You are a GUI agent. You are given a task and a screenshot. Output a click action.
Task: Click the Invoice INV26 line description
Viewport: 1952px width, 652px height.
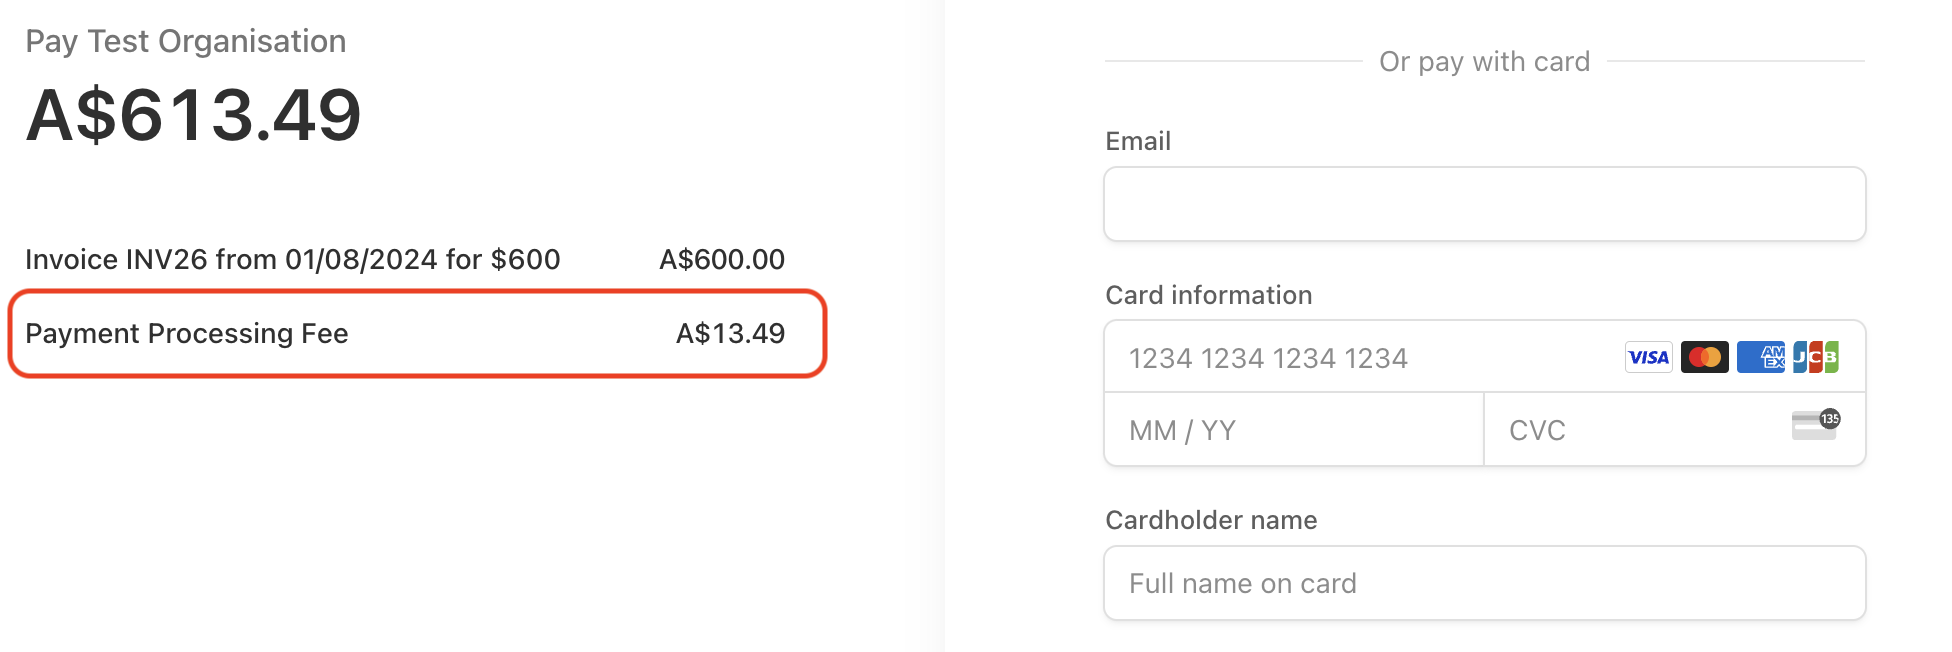pos(292,259)
